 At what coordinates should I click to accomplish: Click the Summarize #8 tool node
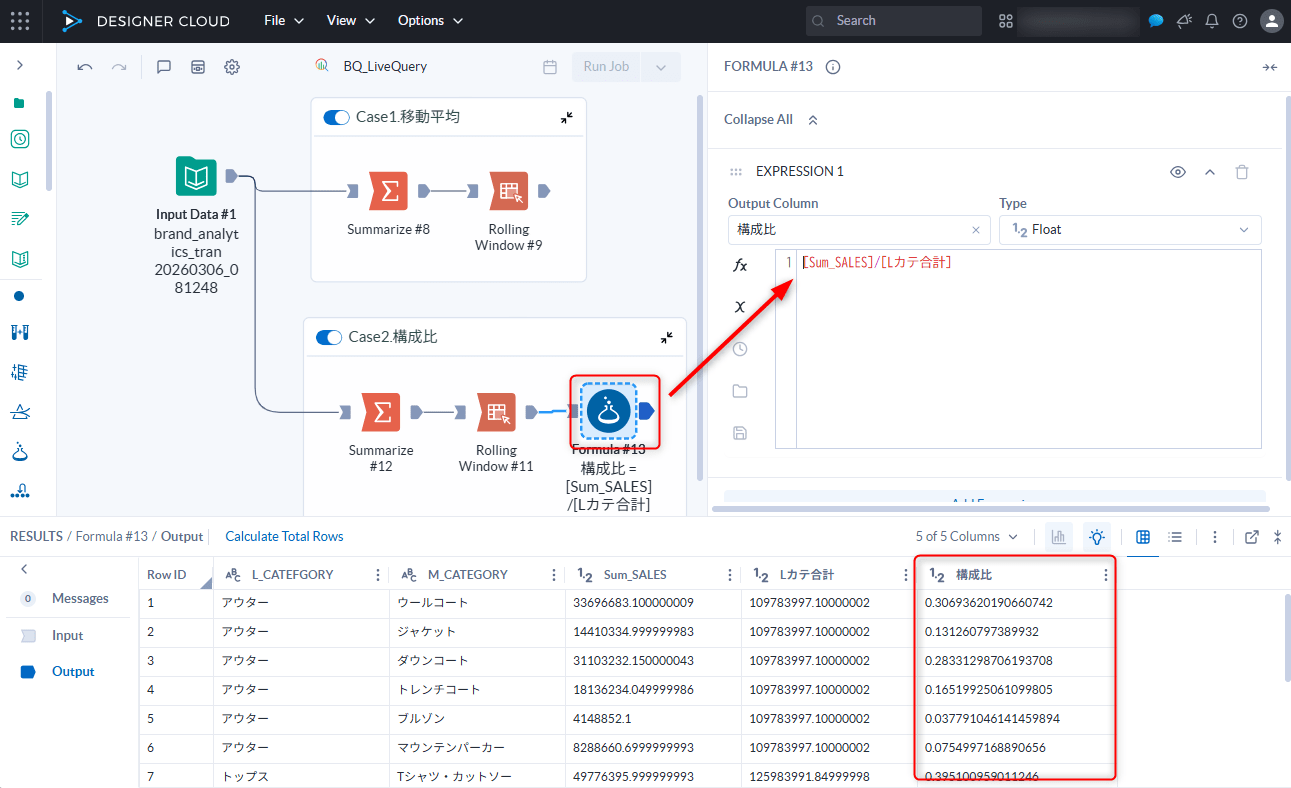pos(388,191)
